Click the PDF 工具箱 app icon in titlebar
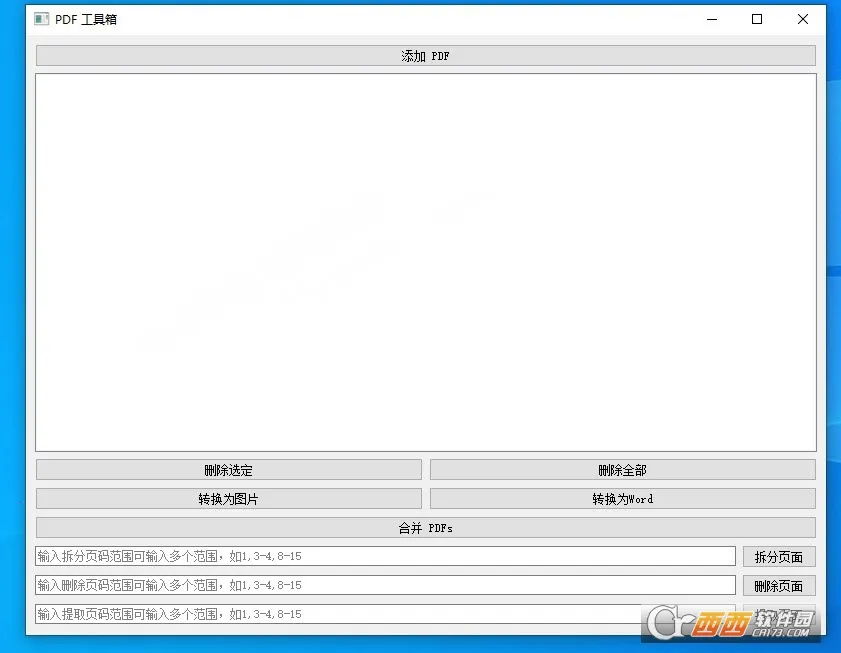Viewport: 841px width, 653px height. tap(40, 18)
